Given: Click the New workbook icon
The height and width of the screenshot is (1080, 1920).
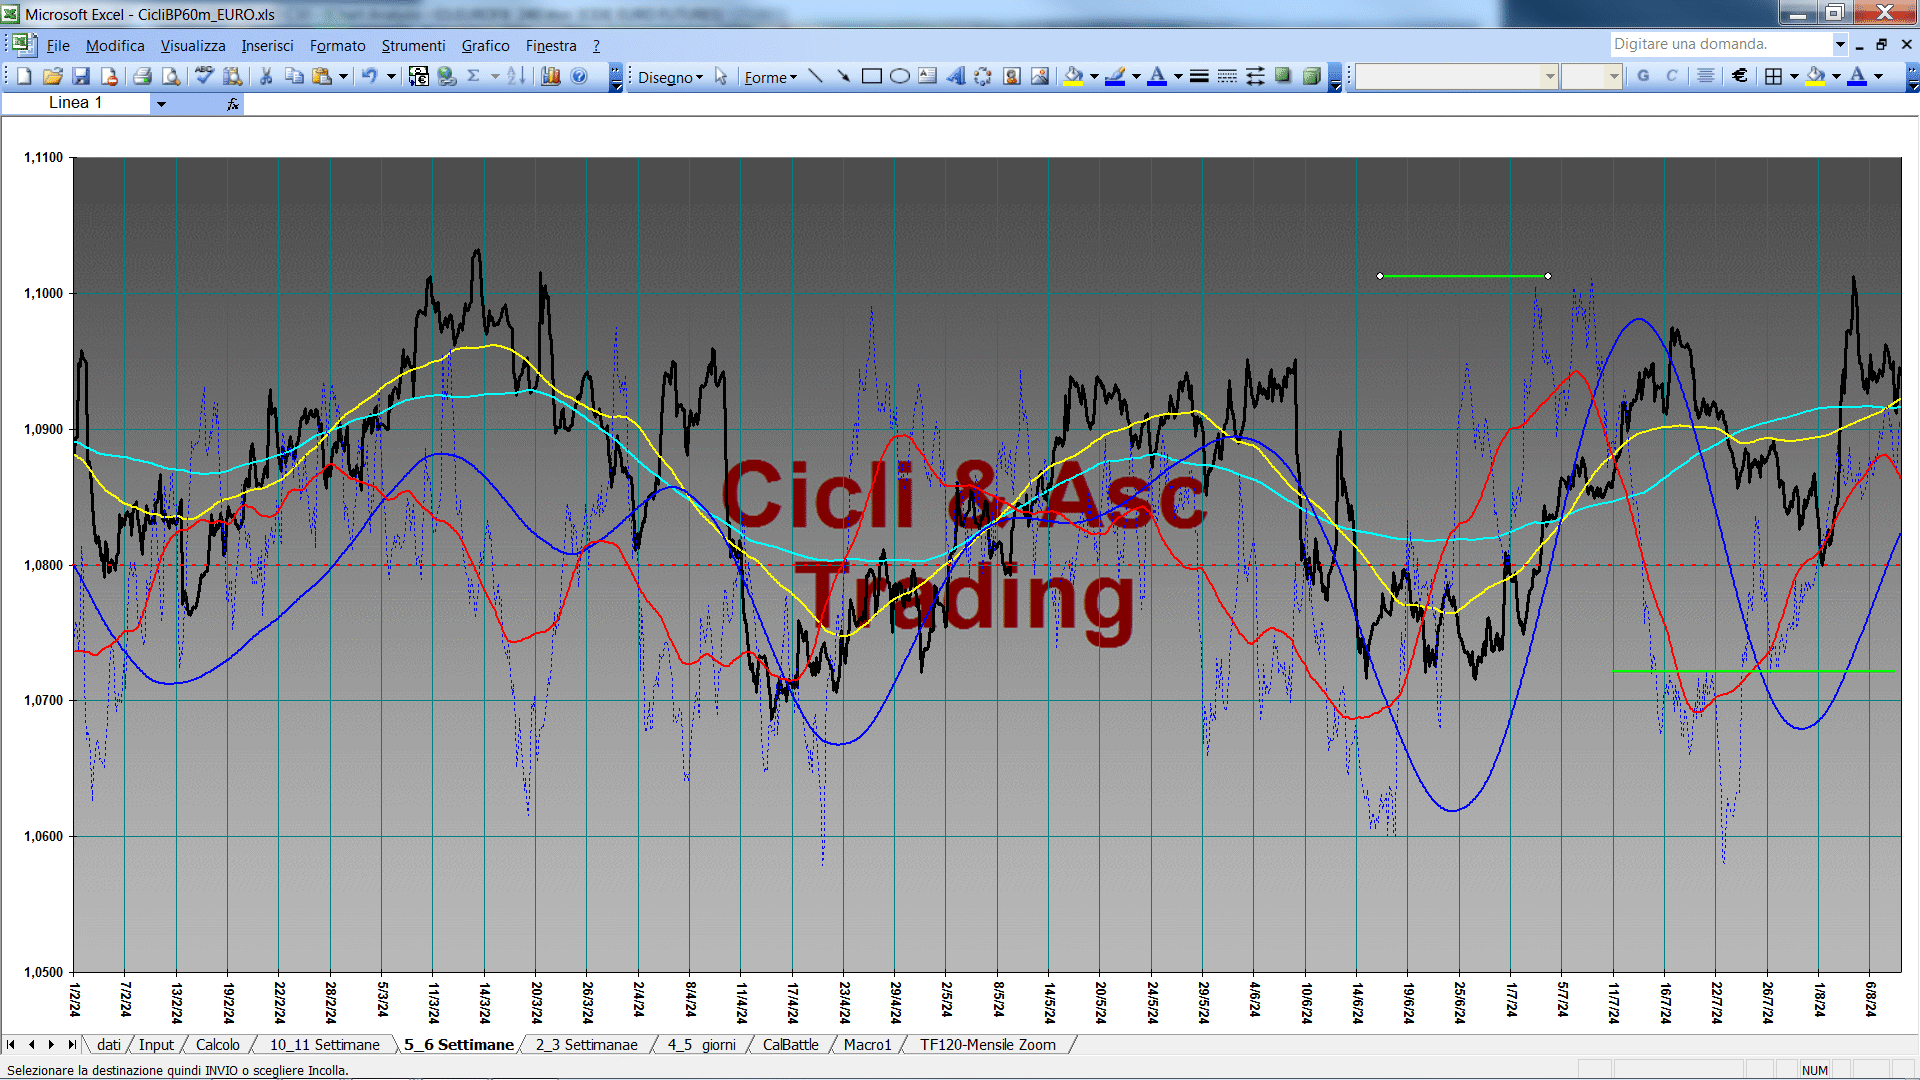Looking at the screenshot, I should coord(24,76).
